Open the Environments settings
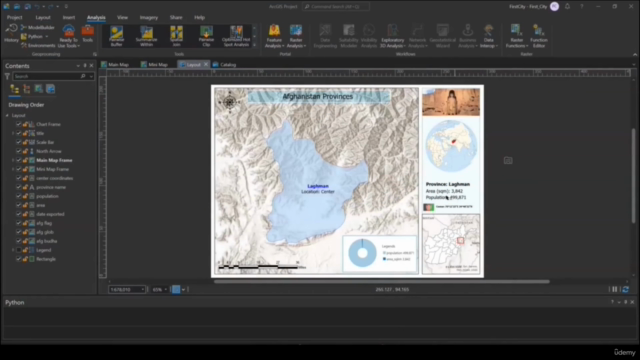This screenshot has width=640, height=360. pyautogui.click(x=38, y=45)
